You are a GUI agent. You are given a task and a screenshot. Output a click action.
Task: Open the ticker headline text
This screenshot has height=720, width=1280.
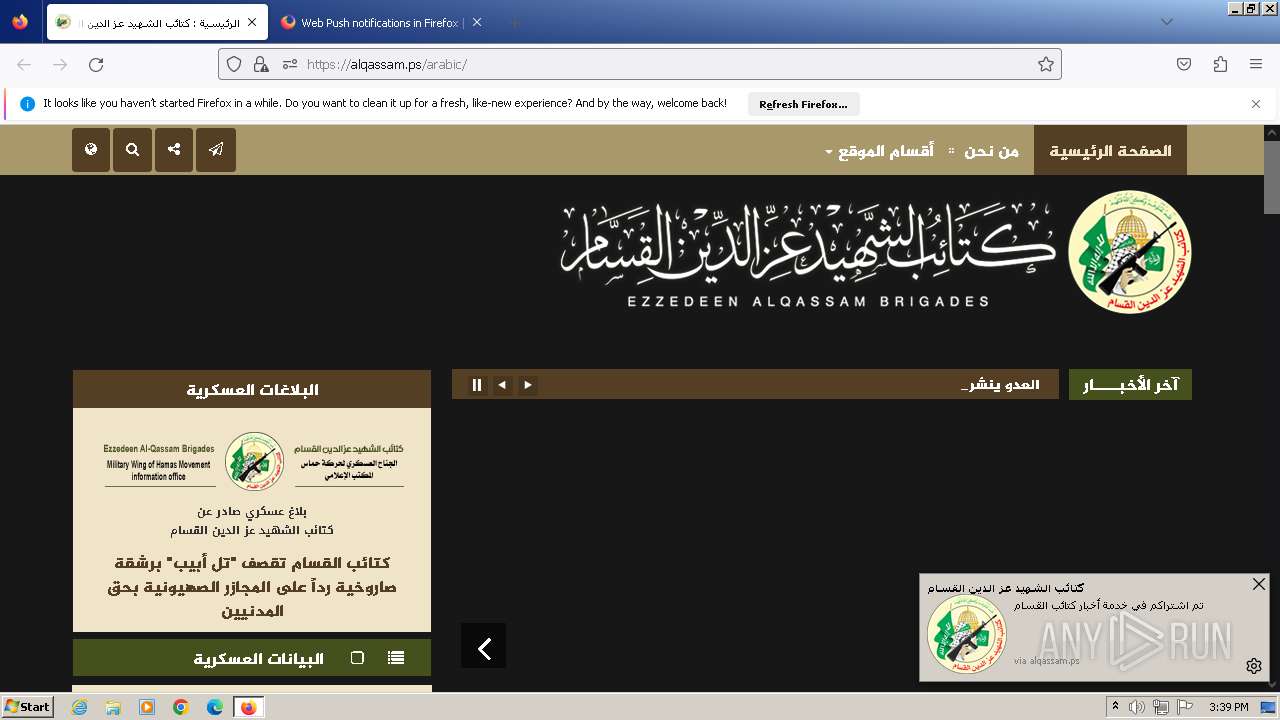click(x=1000, y=385)
